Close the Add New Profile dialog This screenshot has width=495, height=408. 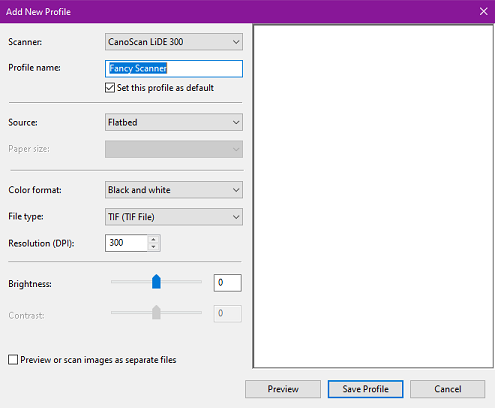pos(484,11)
